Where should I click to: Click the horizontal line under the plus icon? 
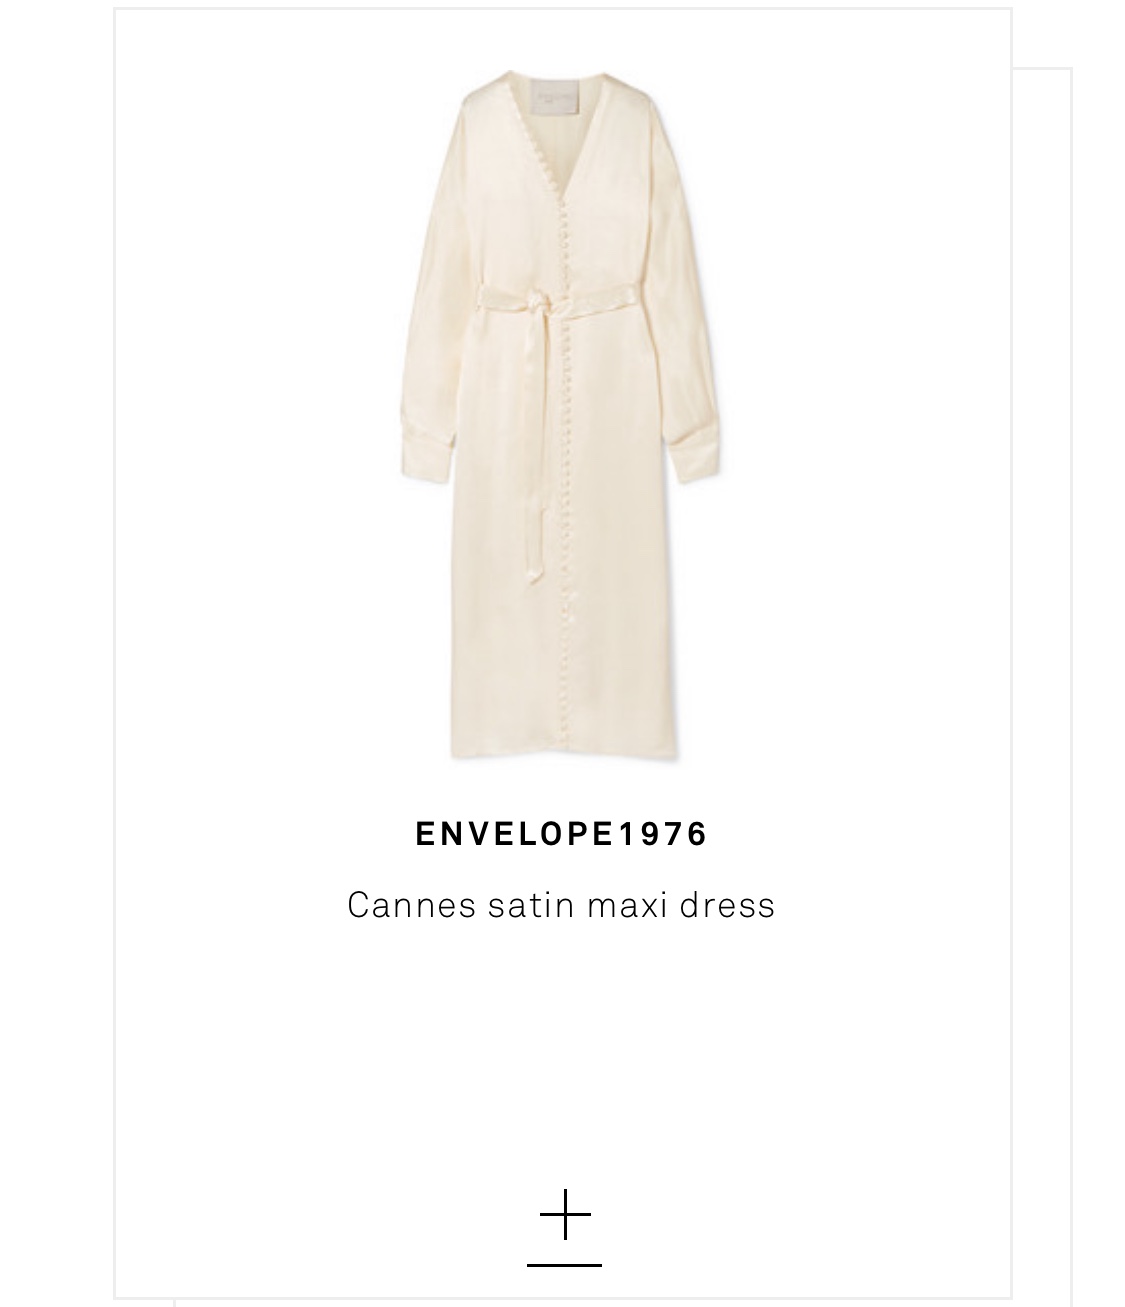564,1265
